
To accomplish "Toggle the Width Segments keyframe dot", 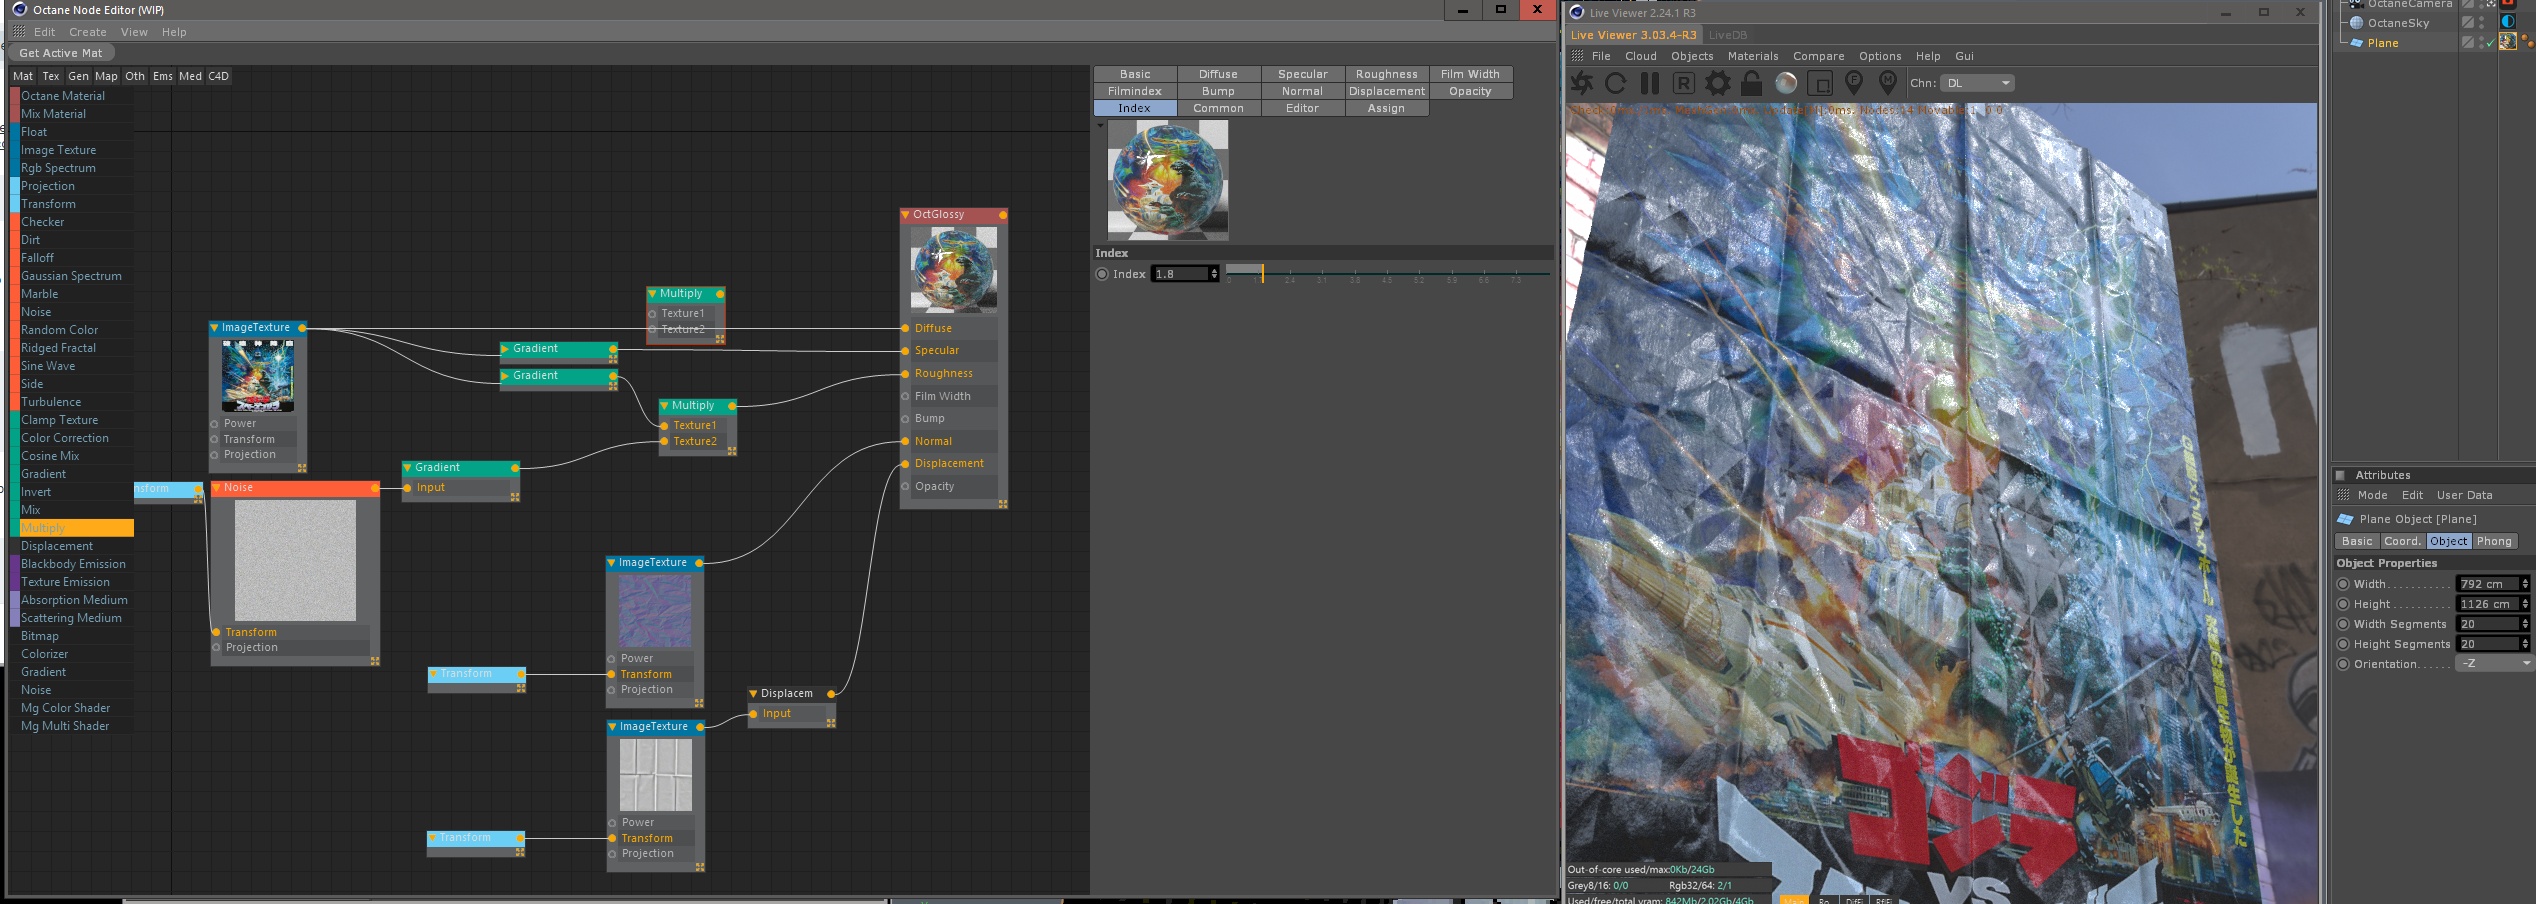I will point(2343,624).
